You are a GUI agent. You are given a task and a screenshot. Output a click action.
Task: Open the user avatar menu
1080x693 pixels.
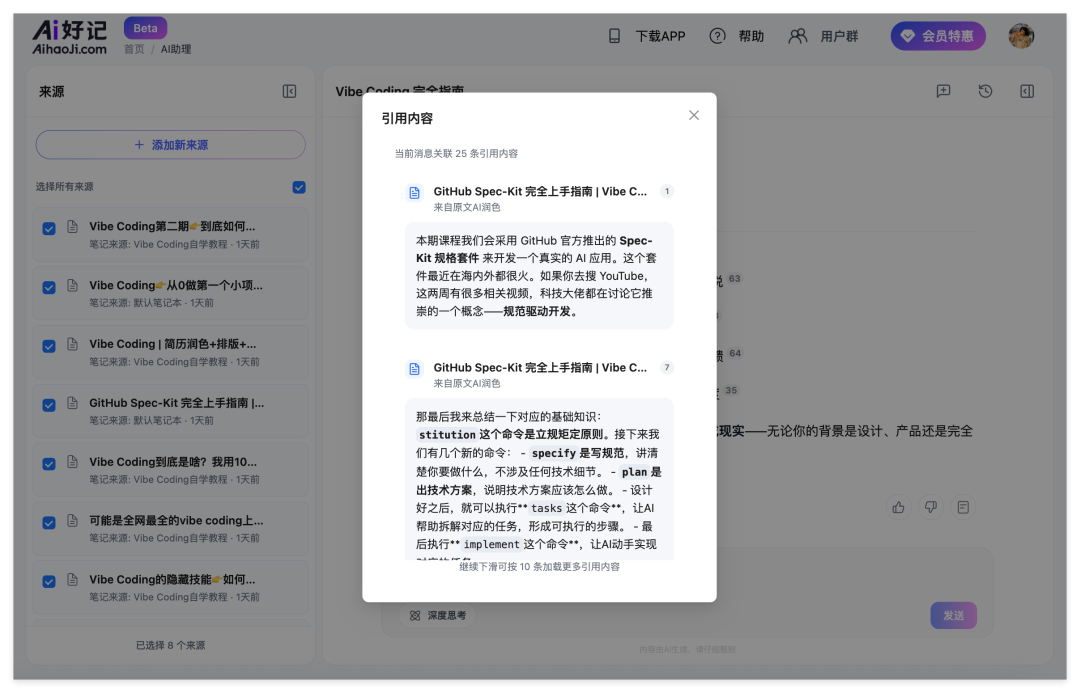1021,36
